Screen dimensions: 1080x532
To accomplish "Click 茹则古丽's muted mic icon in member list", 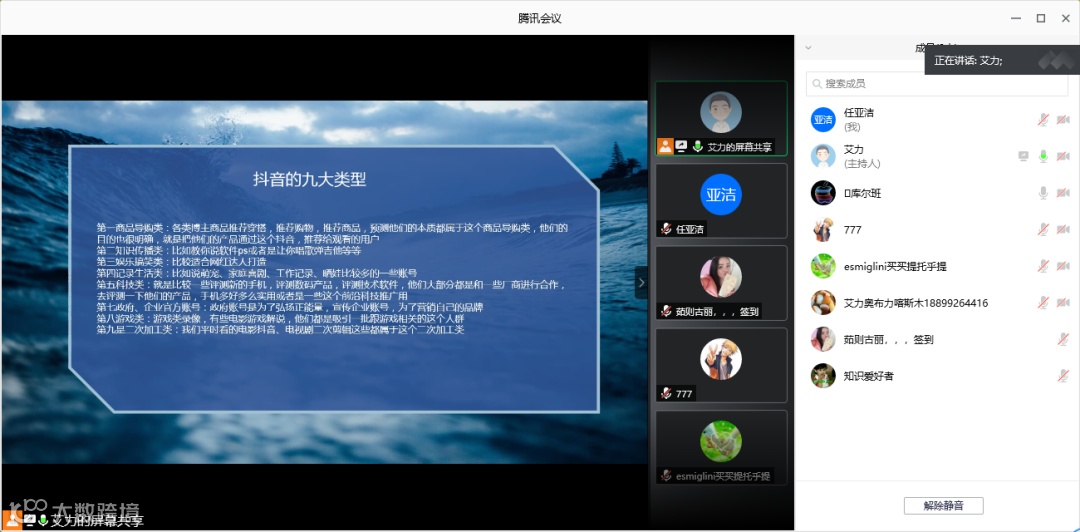I will point(1063,339).
